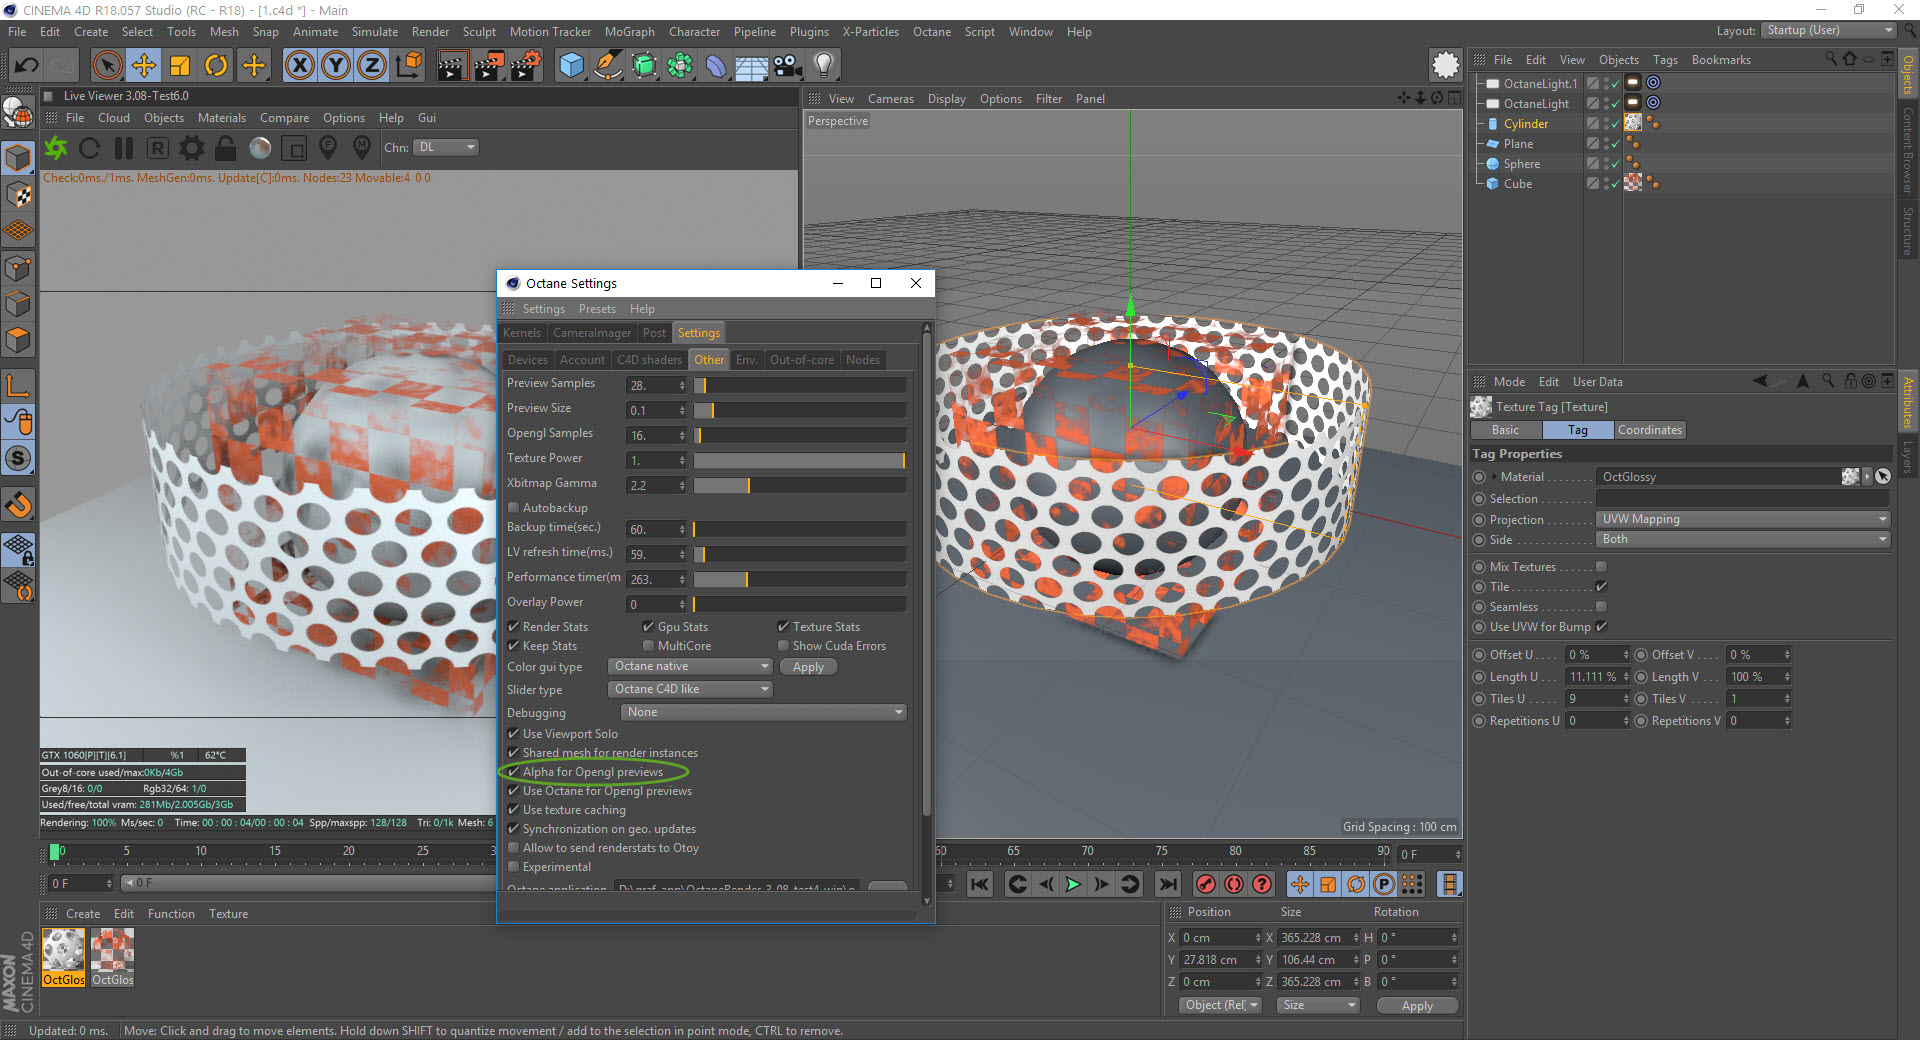This screenshot has height=1040, width=1920.
Task: Click the Autokeying button
Action: click(x=1235, y=884)
